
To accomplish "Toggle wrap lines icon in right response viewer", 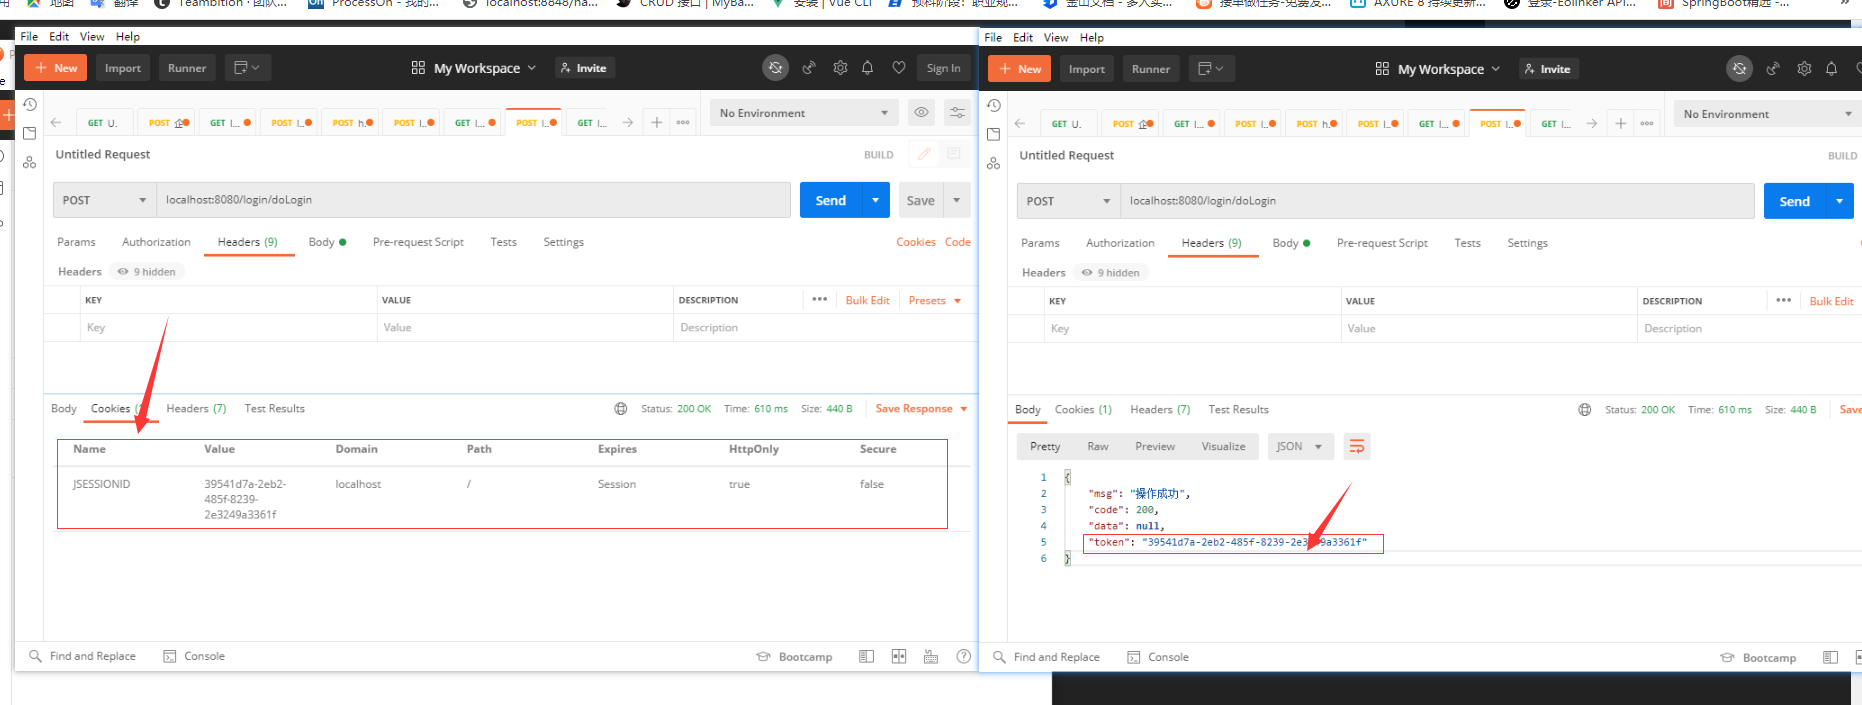I will click(1357, 446).
